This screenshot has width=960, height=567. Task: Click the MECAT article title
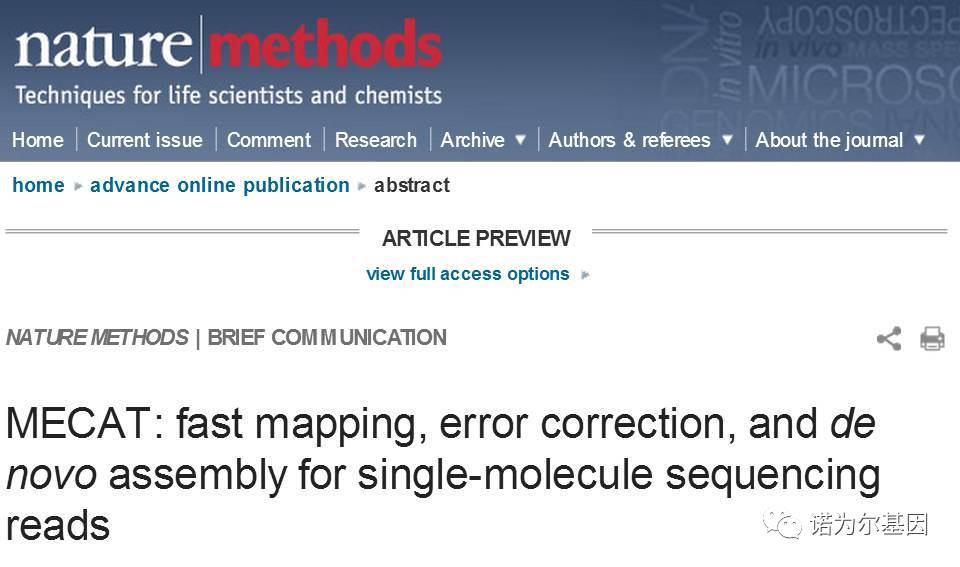point(443,474)
